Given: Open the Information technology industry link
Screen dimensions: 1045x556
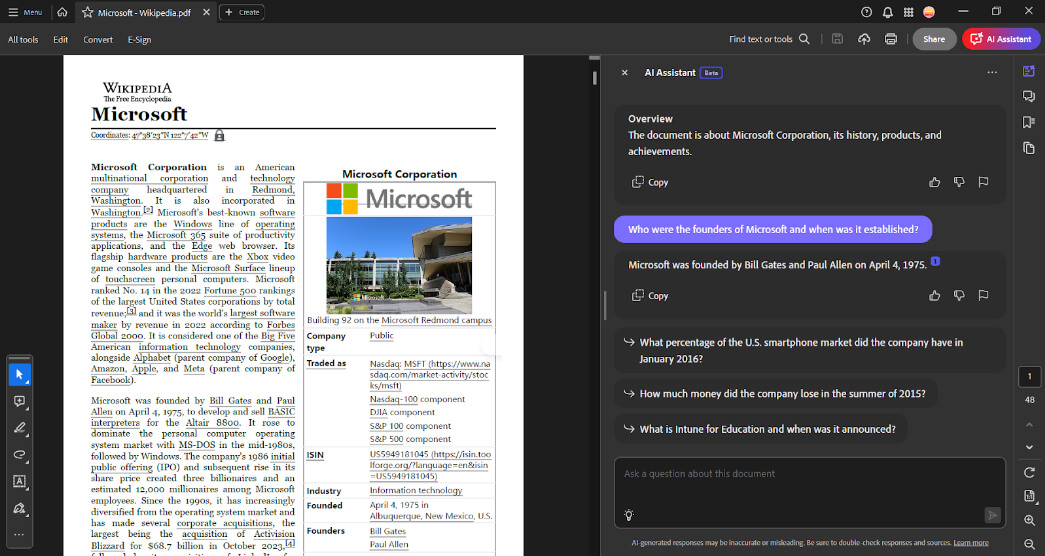Looking at the screenshot, I should (x=416, y=490).
